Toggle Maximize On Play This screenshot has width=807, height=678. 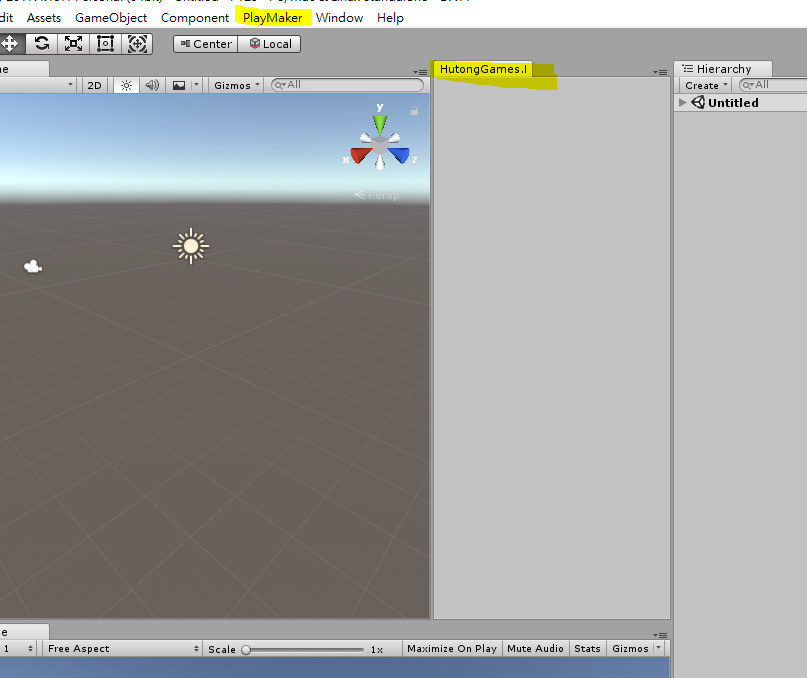(x=451, y=649)
